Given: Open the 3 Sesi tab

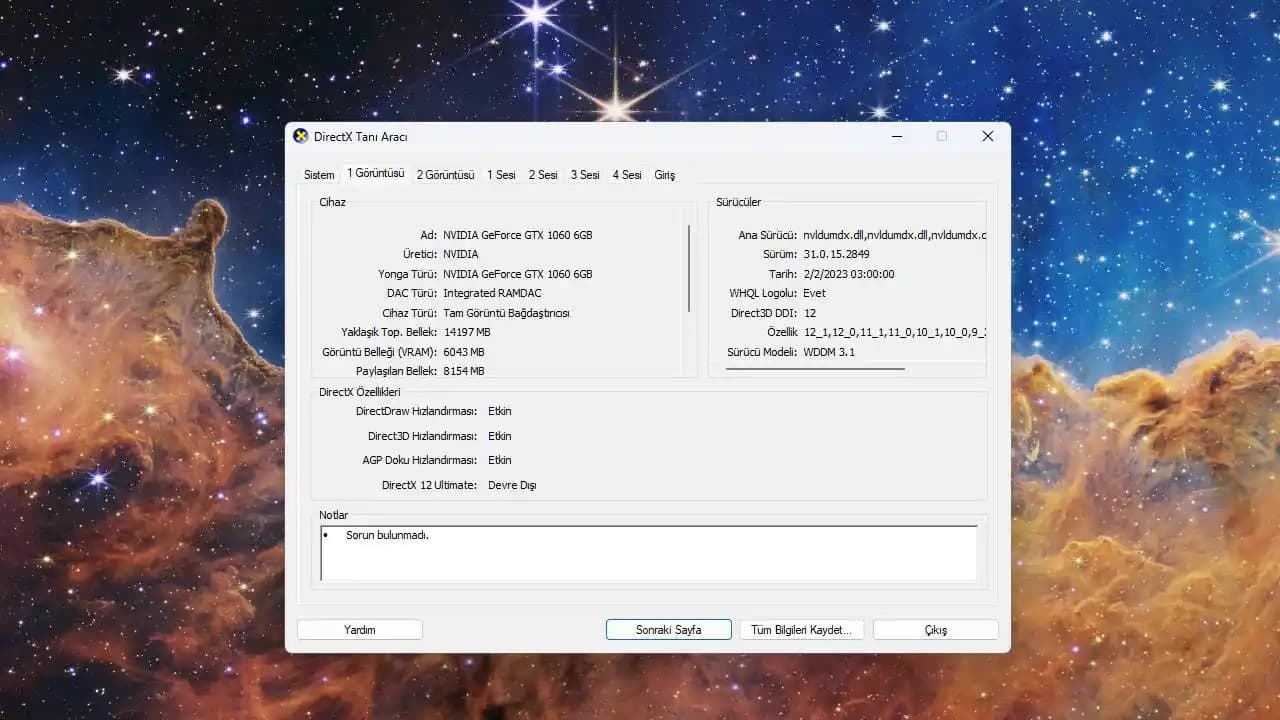Looking at the screenshot, I should 585,175.
